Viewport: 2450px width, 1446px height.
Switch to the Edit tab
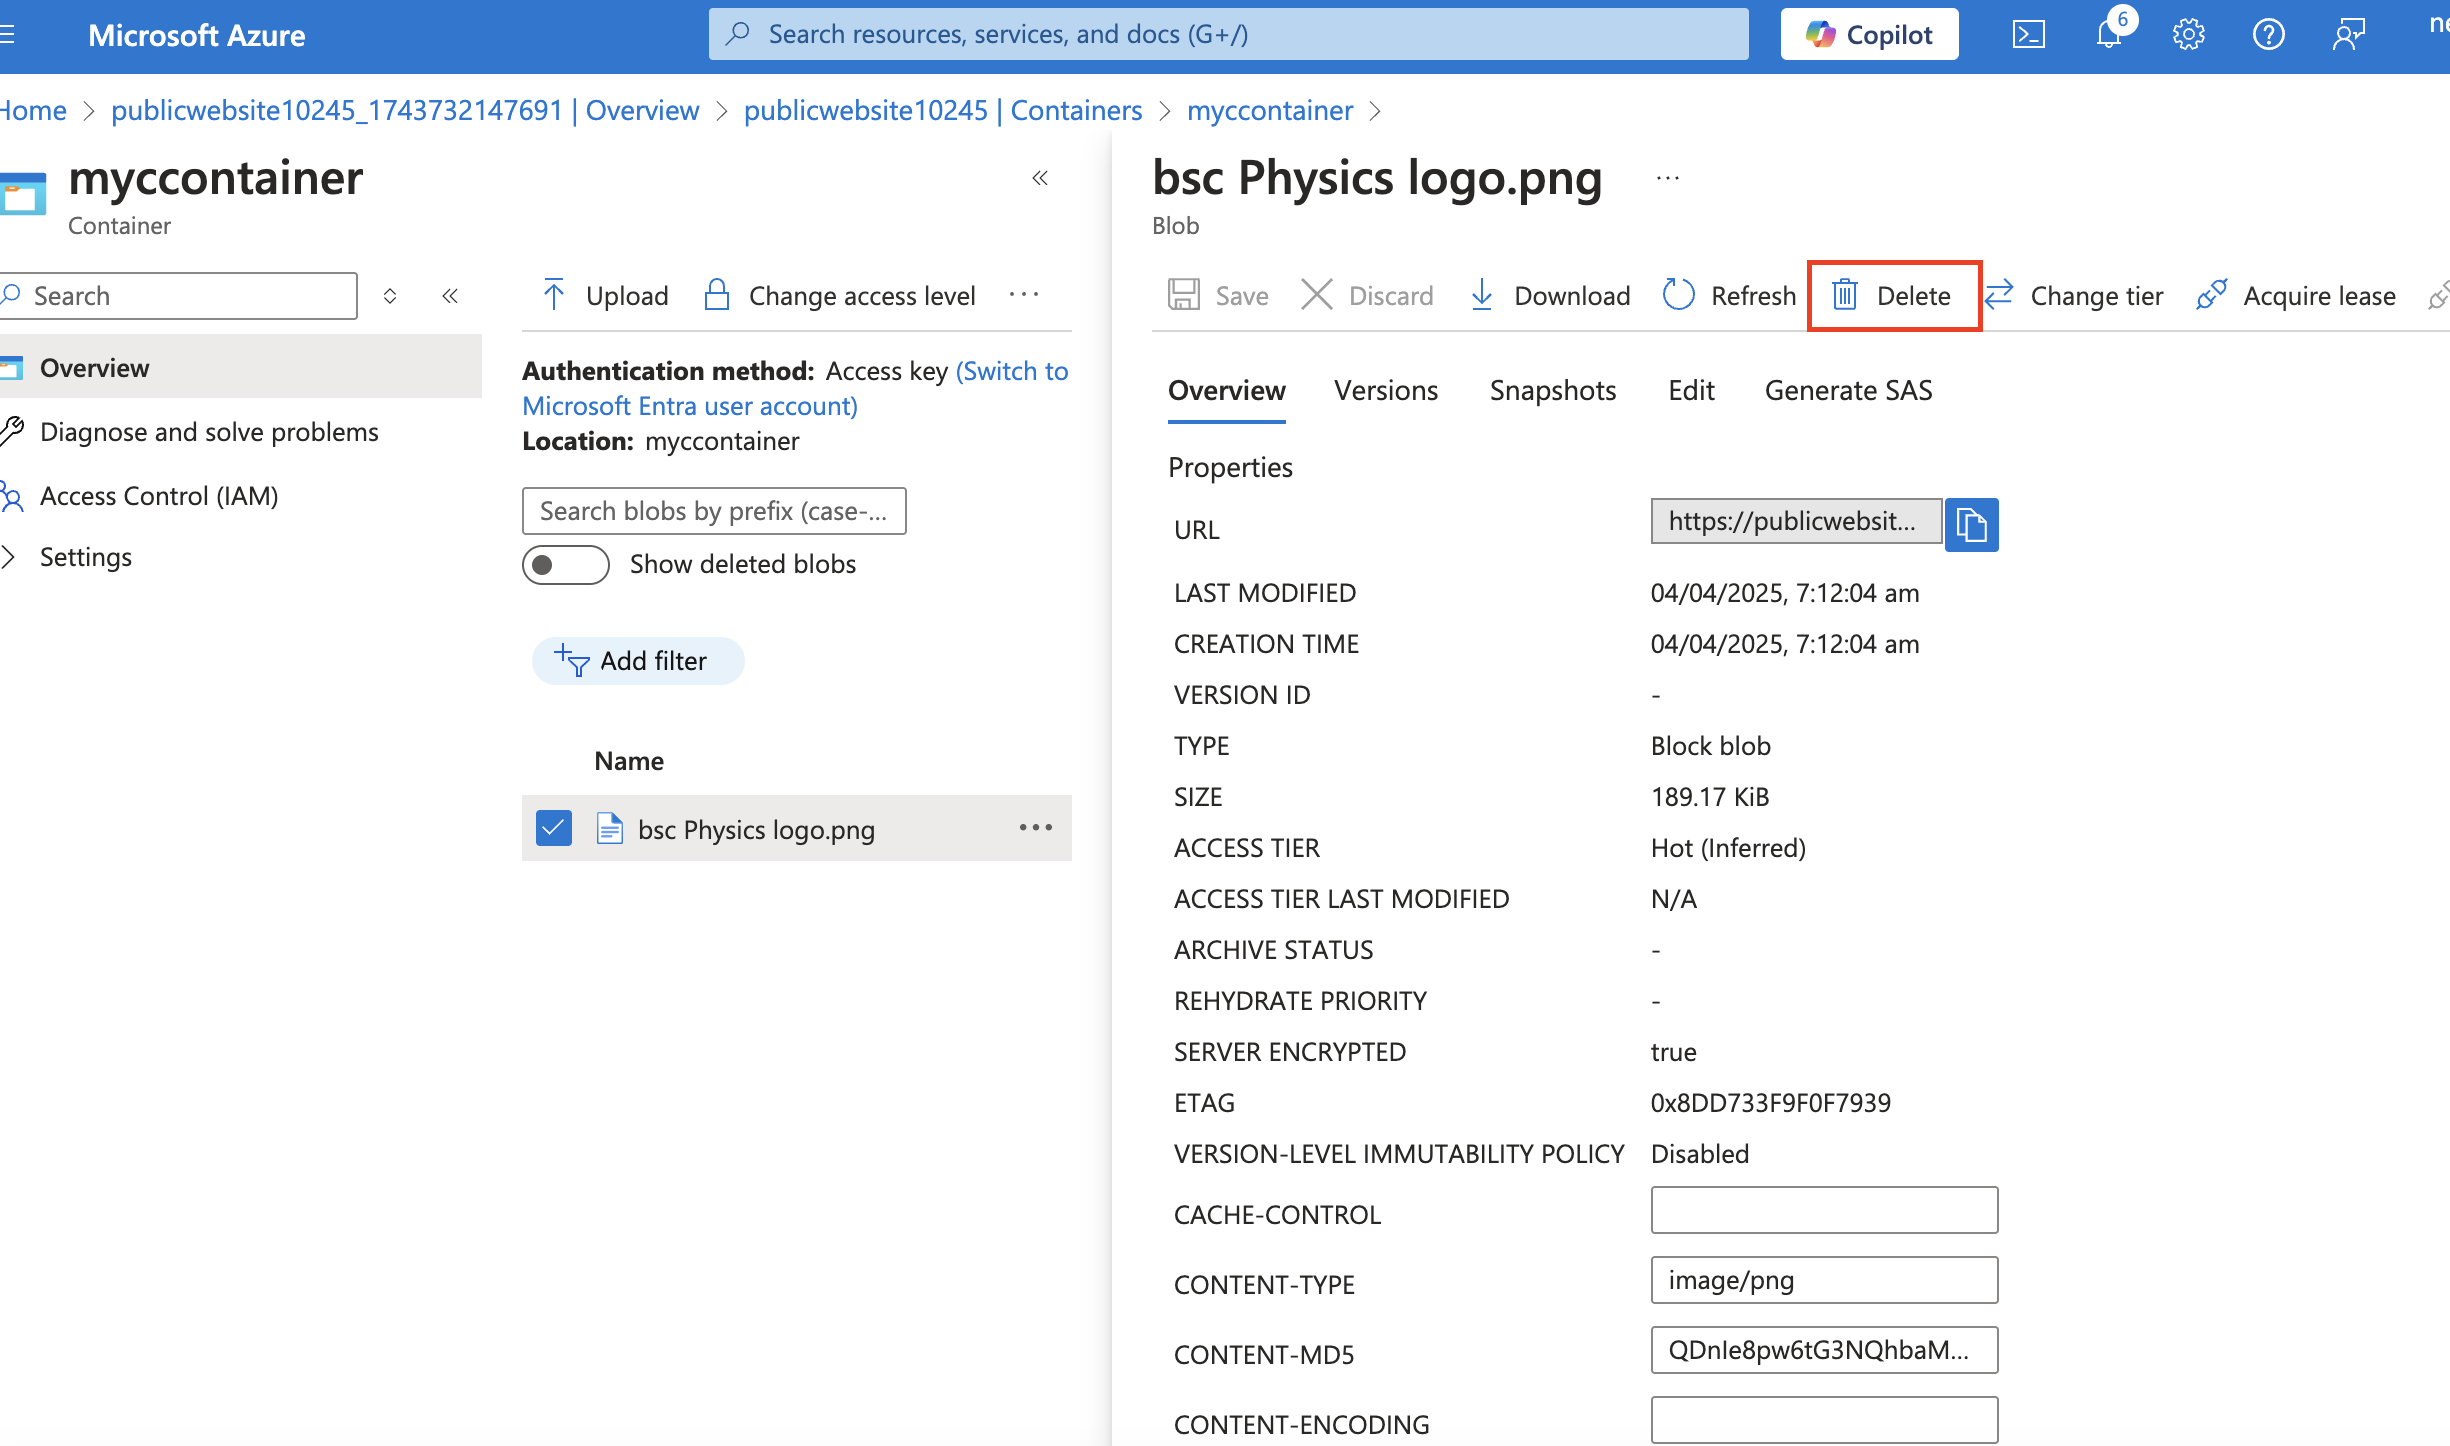1691,391
